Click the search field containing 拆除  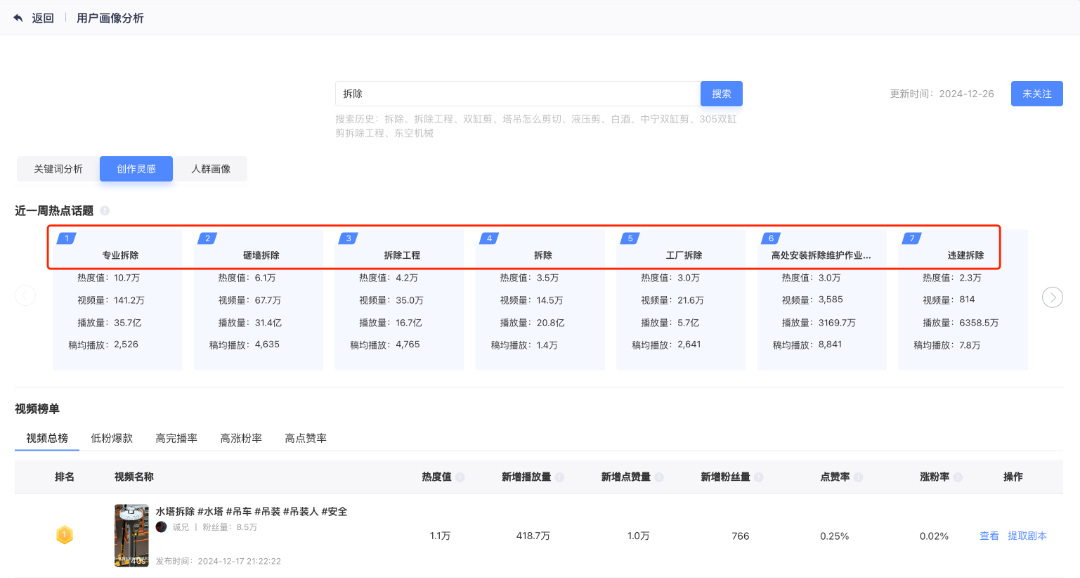pyautogui.click(x=517, y=94)
